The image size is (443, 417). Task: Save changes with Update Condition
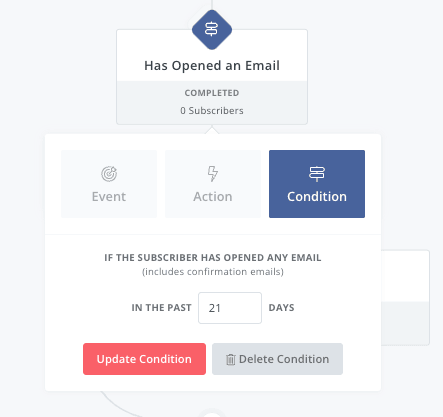tap(144, 359)
